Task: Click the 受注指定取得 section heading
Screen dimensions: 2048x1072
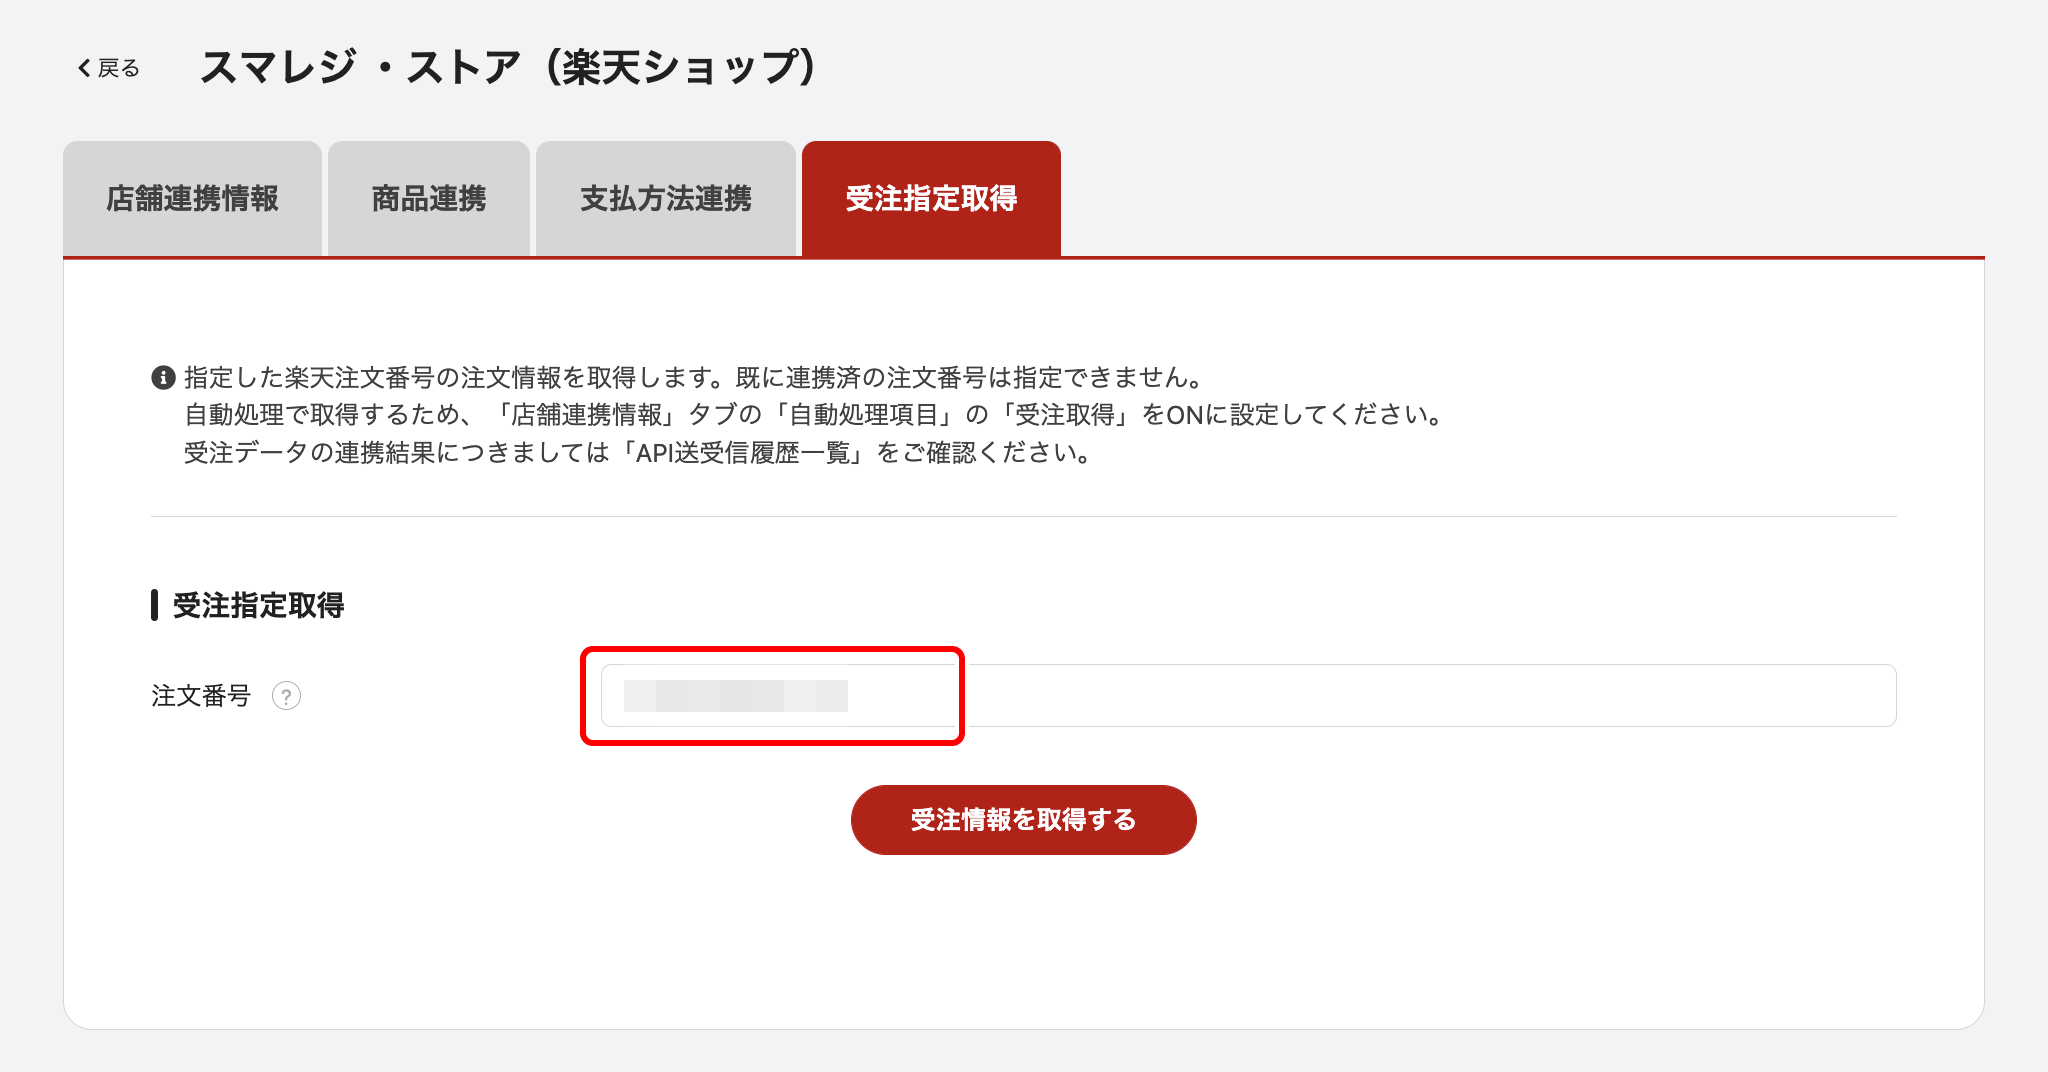Action: [258, 605]
